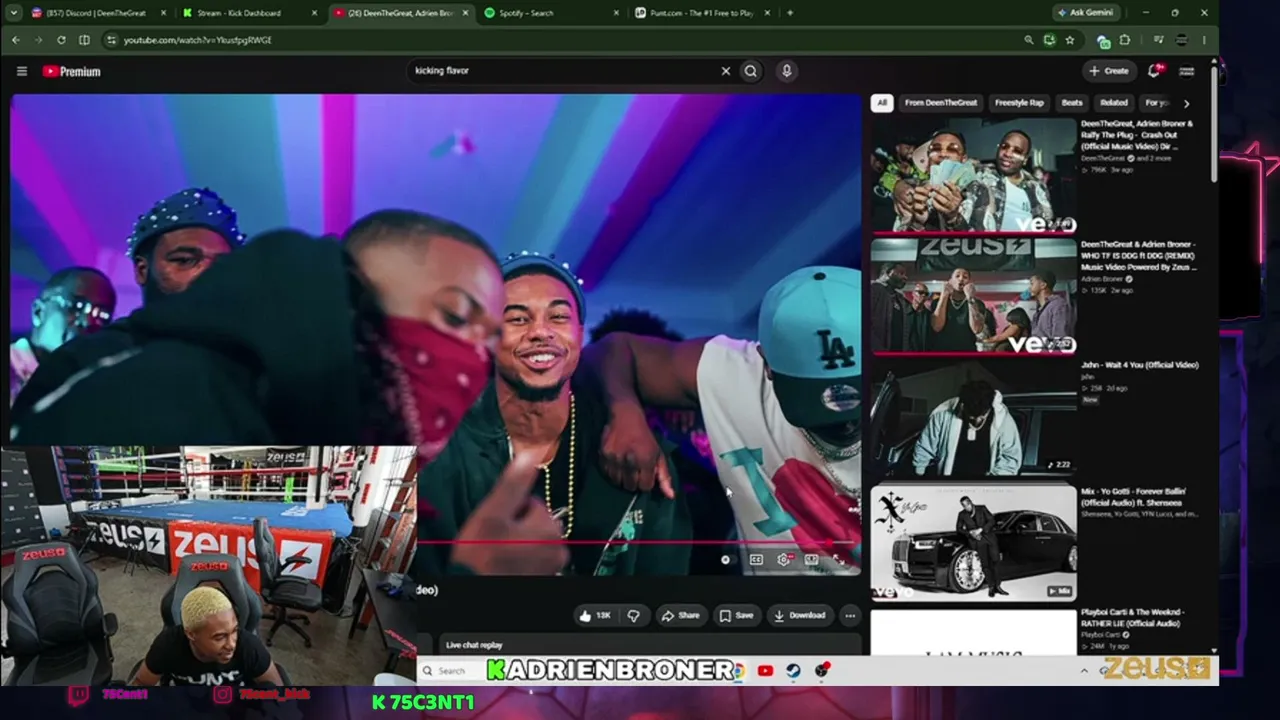Open video player settings gear
This screenshot has width=1280, height=720.
784,560
